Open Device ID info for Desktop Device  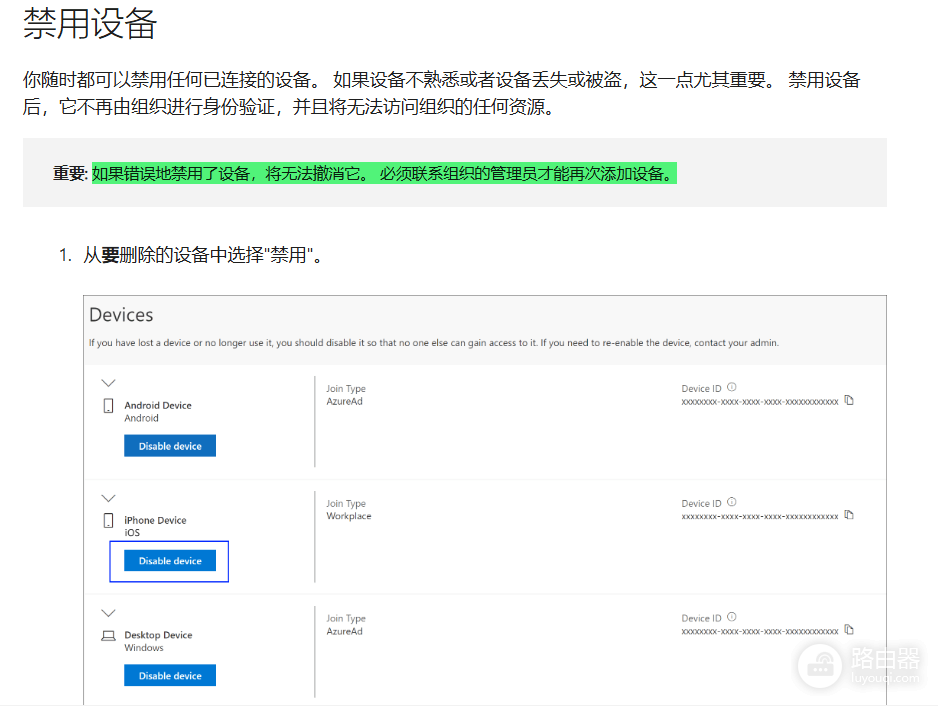[732, 617]
